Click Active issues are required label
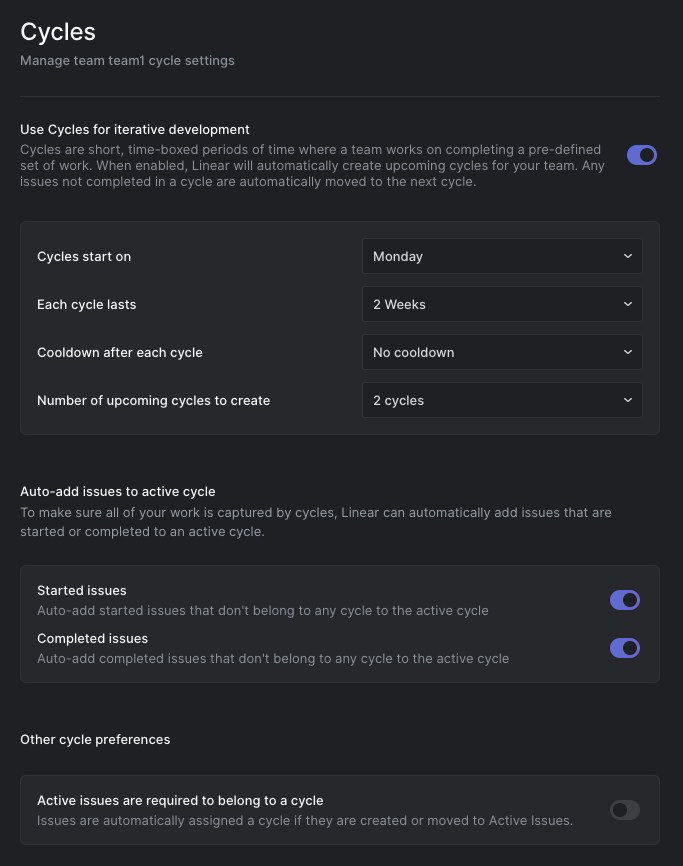Screen dimensions: 683x866 pyautogui.click(x=180, y=801)
